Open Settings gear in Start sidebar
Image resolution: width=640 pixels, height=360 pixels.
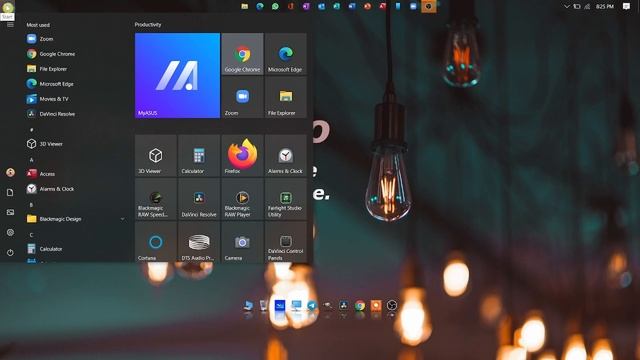tap(10, 232)
